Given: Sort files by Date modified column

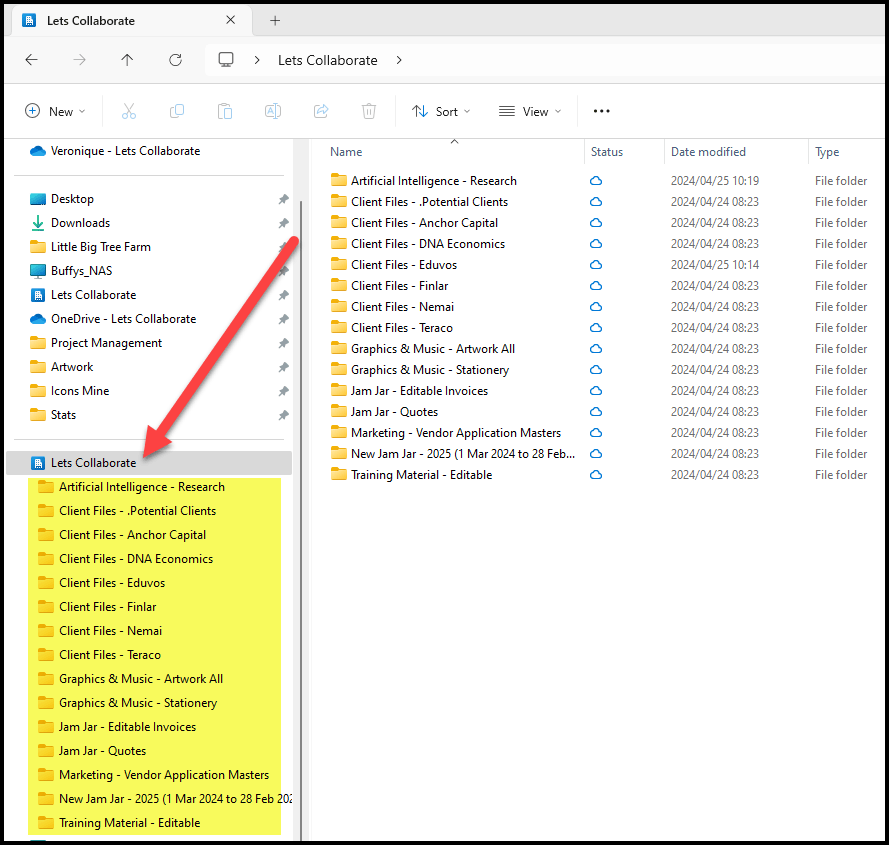Looking at the screenshot, I should point(708,152).
